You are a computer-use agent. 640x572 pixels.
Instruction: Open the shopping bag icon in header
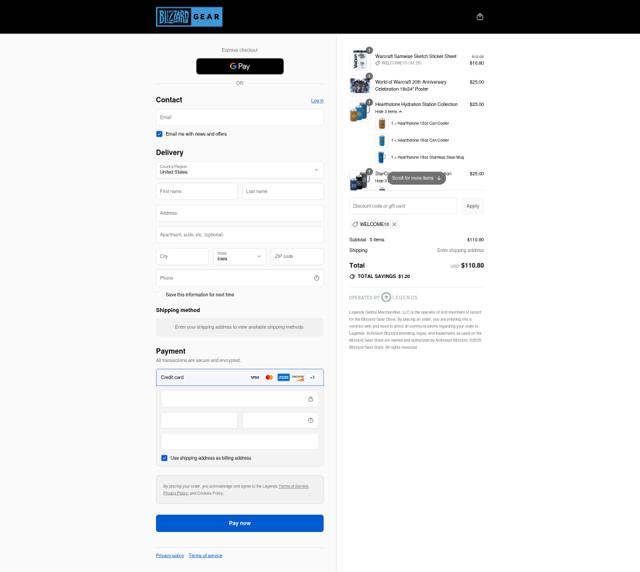[480, 17]
